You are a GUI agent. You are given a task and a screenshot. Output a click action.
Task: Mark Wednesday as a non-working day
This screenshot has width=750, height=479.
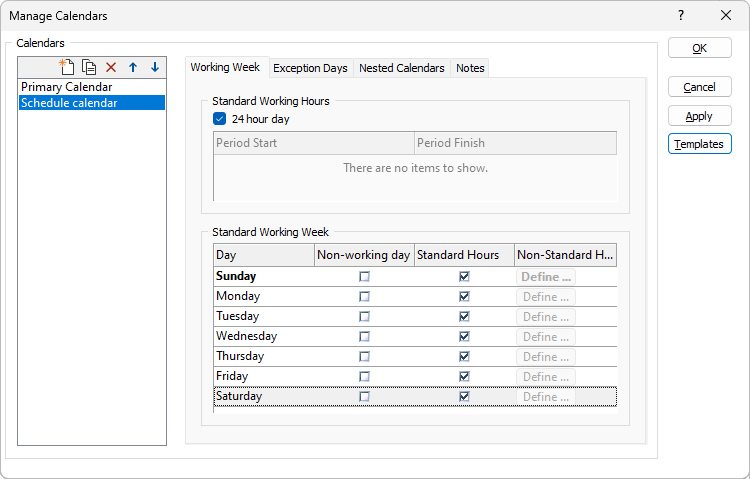[364, 337]
